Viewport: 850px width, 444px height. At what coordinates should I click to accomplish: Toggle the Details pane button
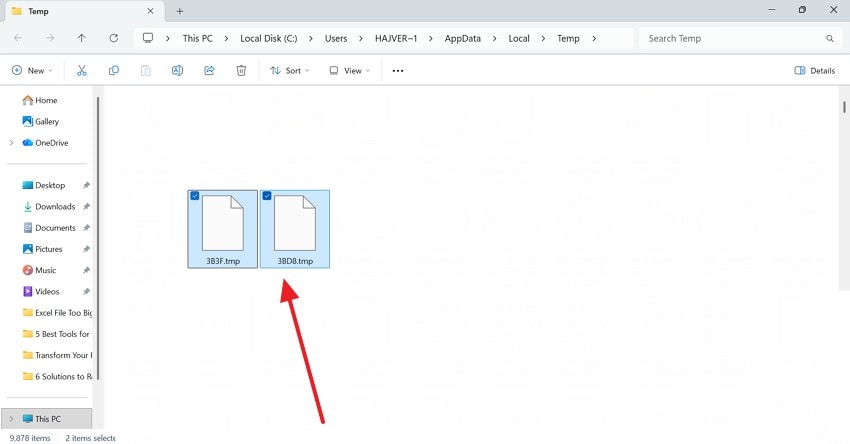814,70
